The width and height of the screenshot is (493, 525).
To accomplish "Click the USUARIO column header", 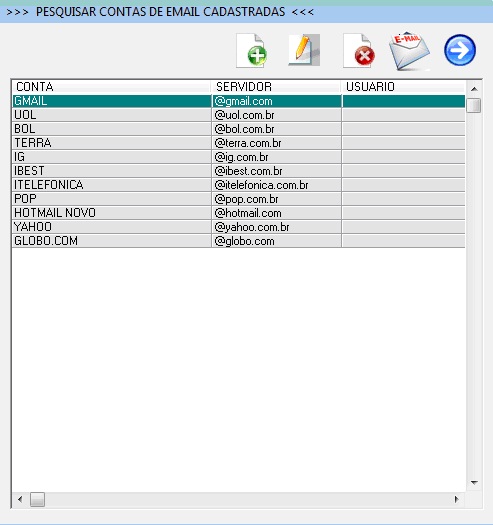I will pyautogui.click(x=404, y=87).
